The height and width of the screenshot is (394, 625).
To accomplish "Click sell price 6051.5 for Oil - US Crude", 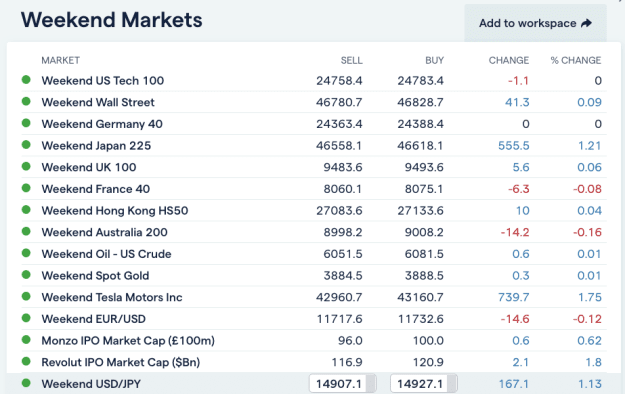I will point(343,254).
